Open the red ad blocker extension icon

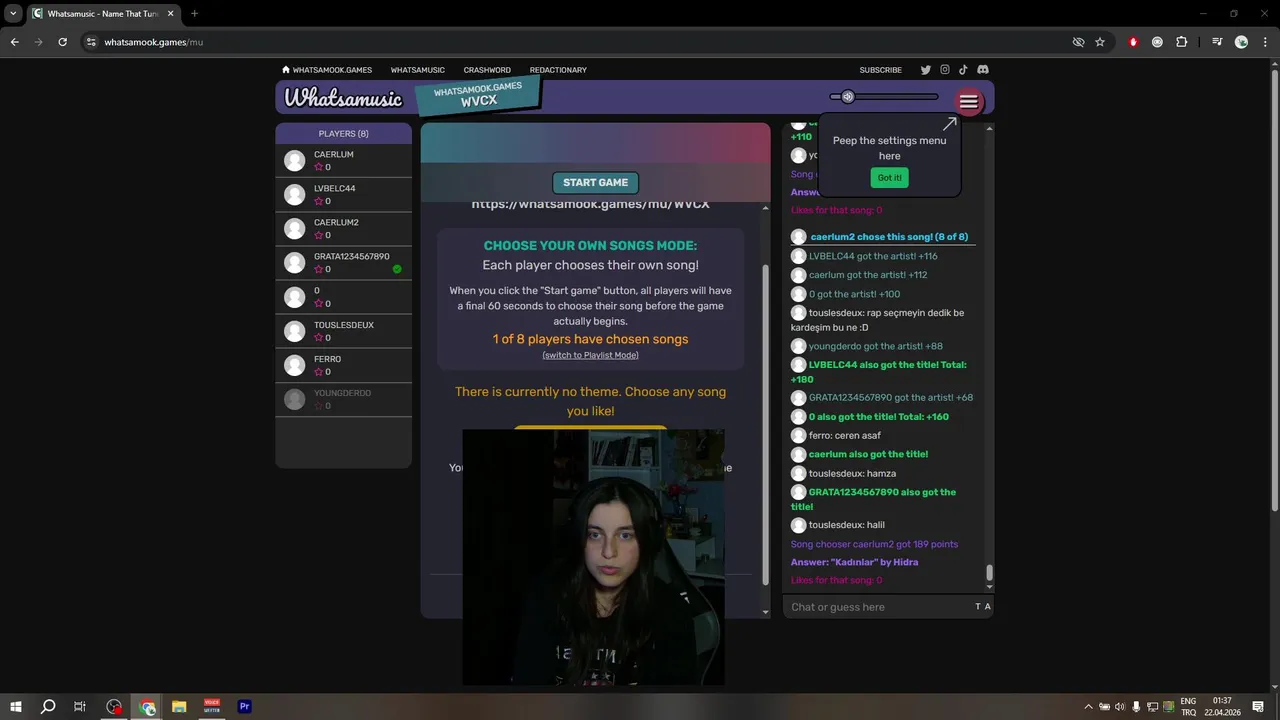[x=1133, y=42]
